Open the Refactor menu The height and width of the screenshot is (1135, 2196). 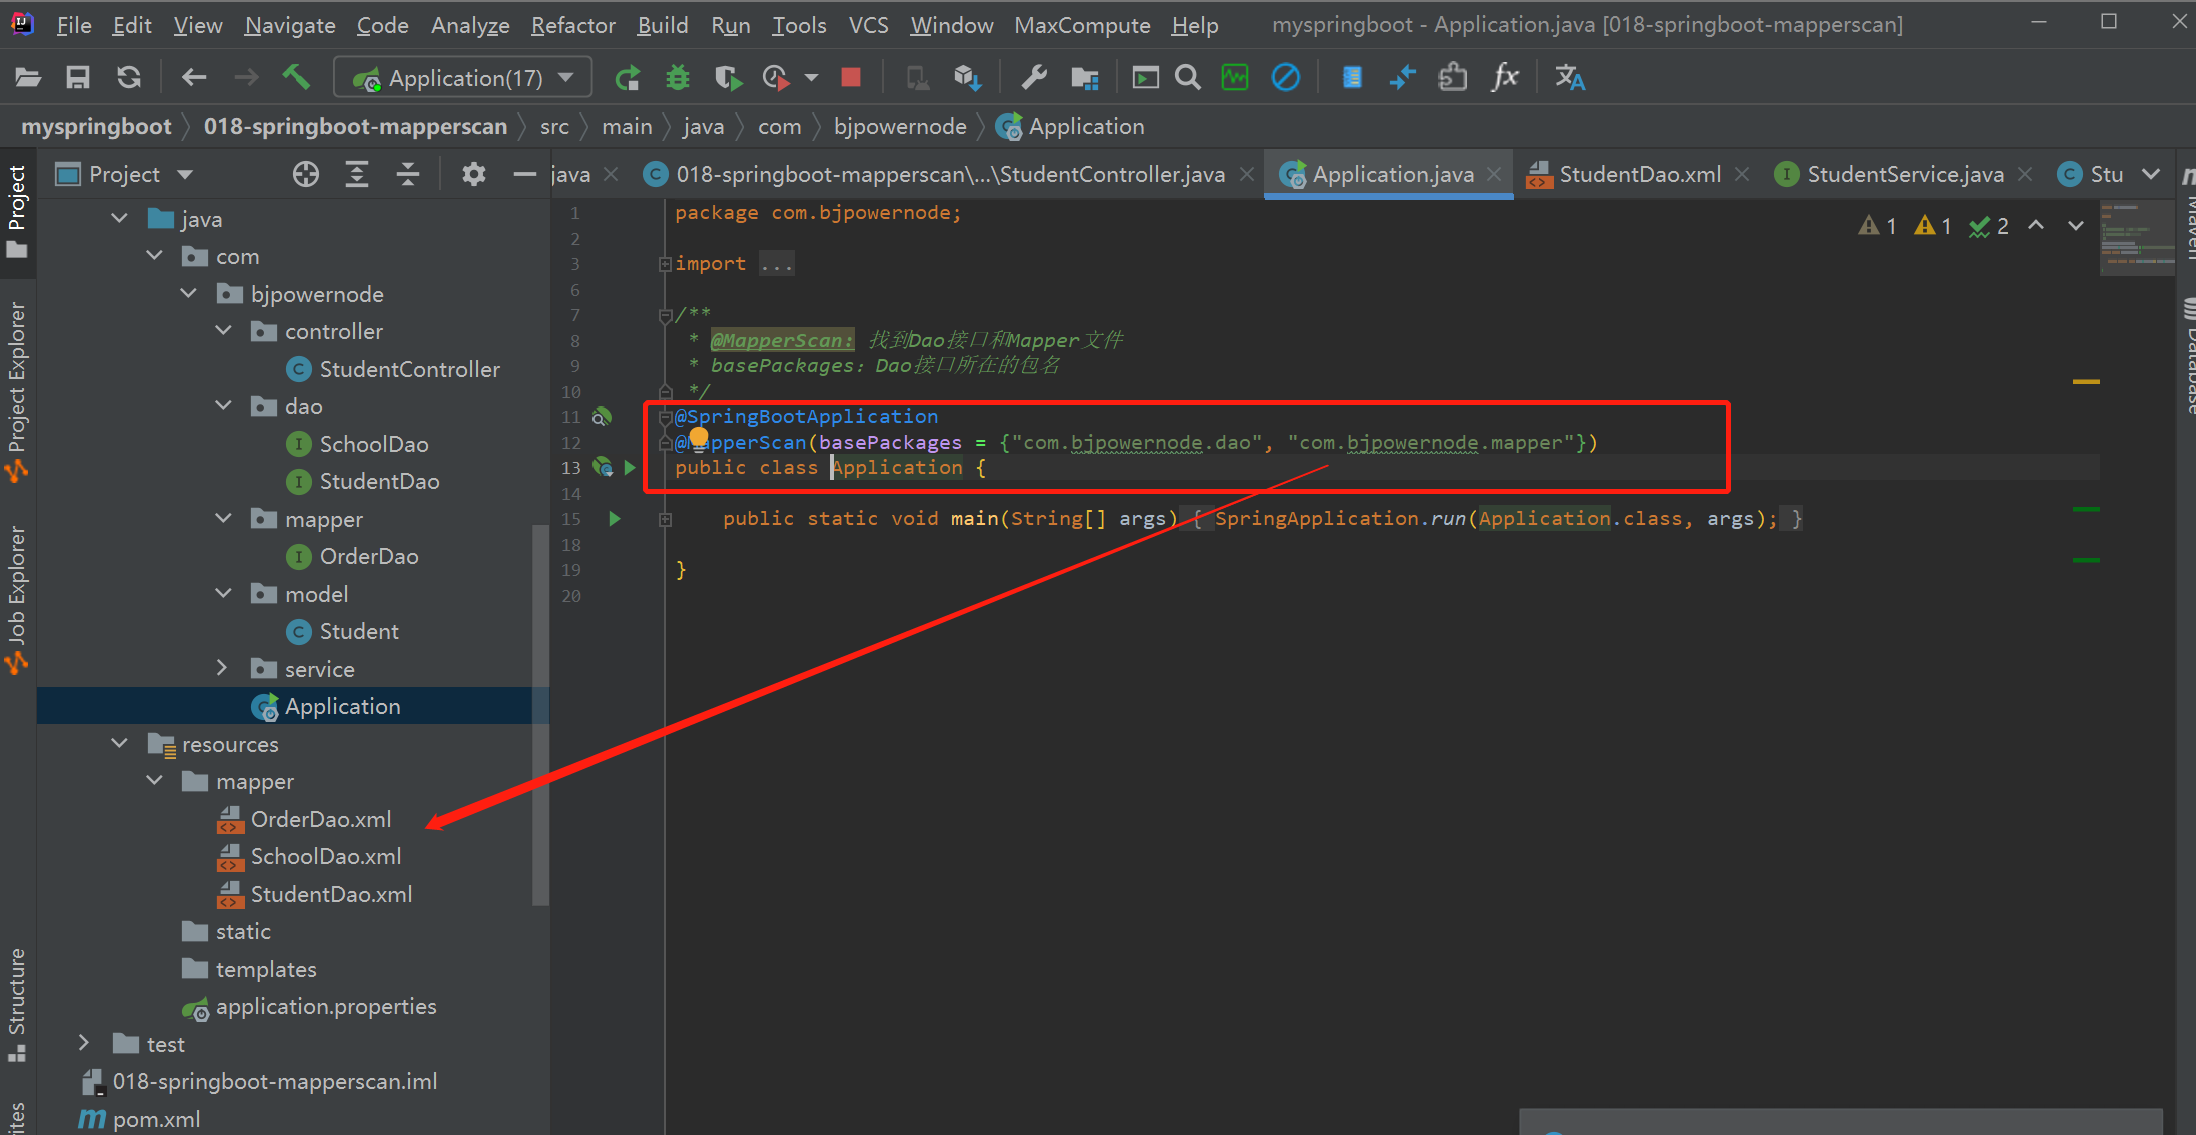click(572, 25)
